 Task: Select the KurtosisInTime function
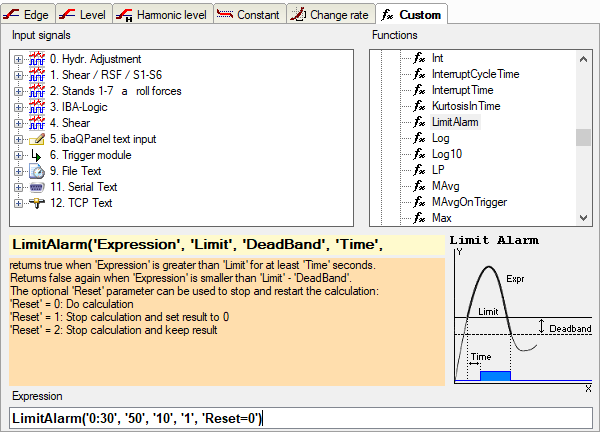465,106
